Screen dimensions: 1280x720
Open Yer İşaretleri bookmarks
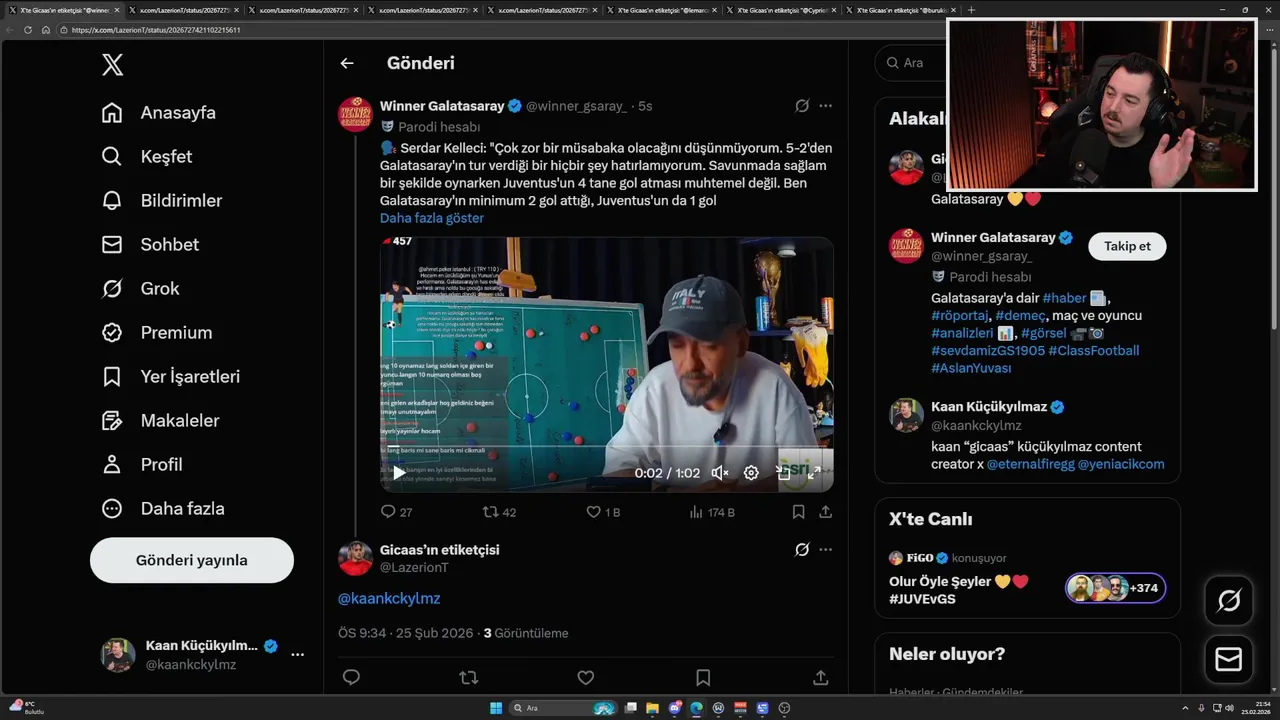point(171,376)
